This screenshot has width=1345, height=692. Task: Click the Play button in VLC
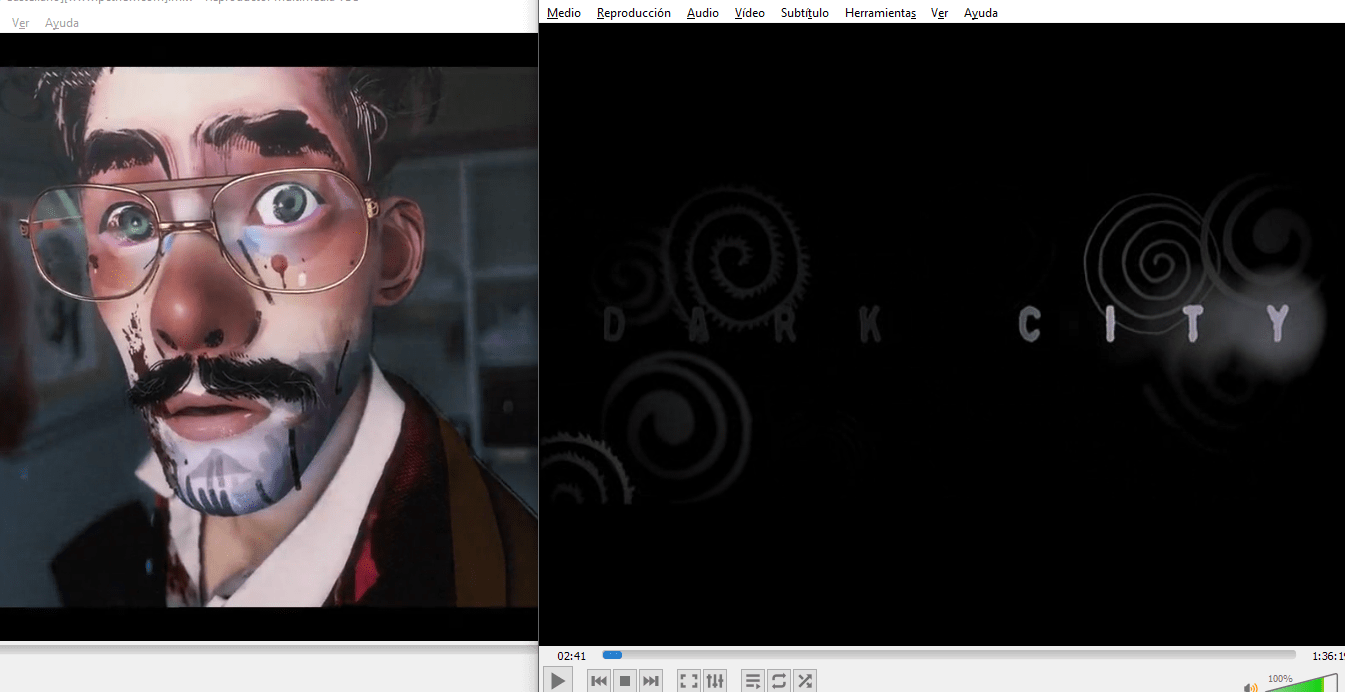coord(558,681)
